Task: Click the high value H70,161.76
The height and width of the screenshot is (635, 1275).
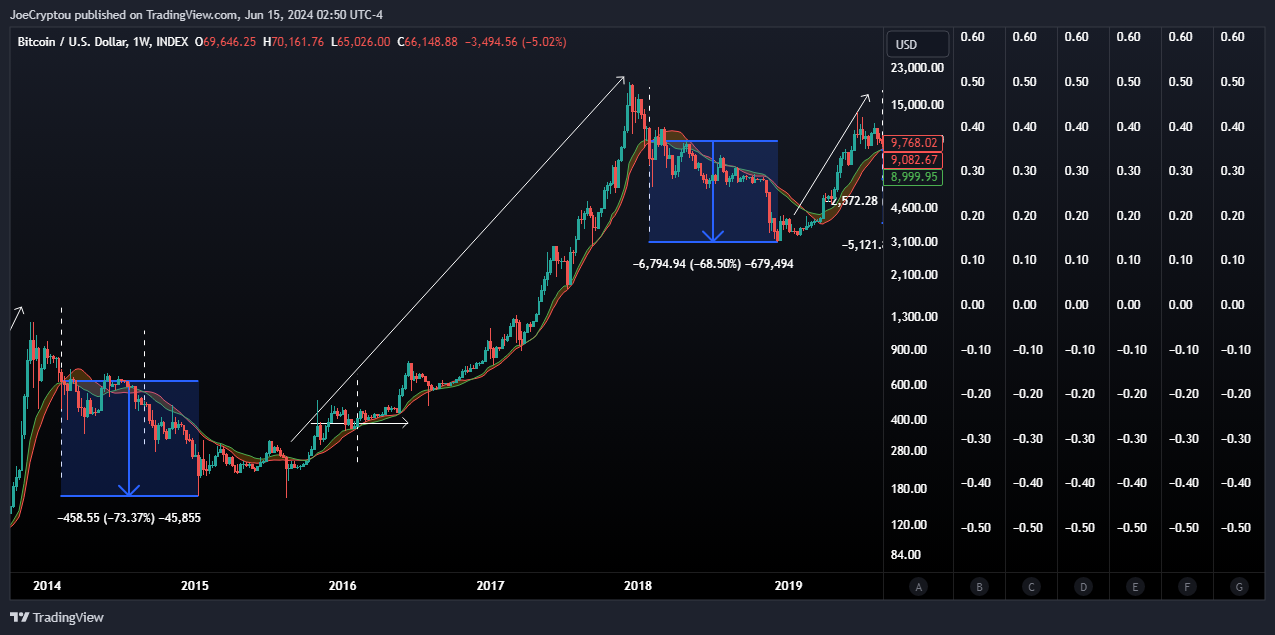Action: pyautogui.click(x=293, y=42)
